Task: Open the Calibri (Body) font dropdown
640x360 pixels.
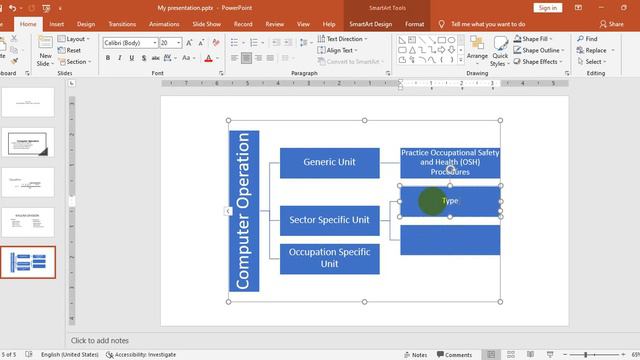Action: 155,42
